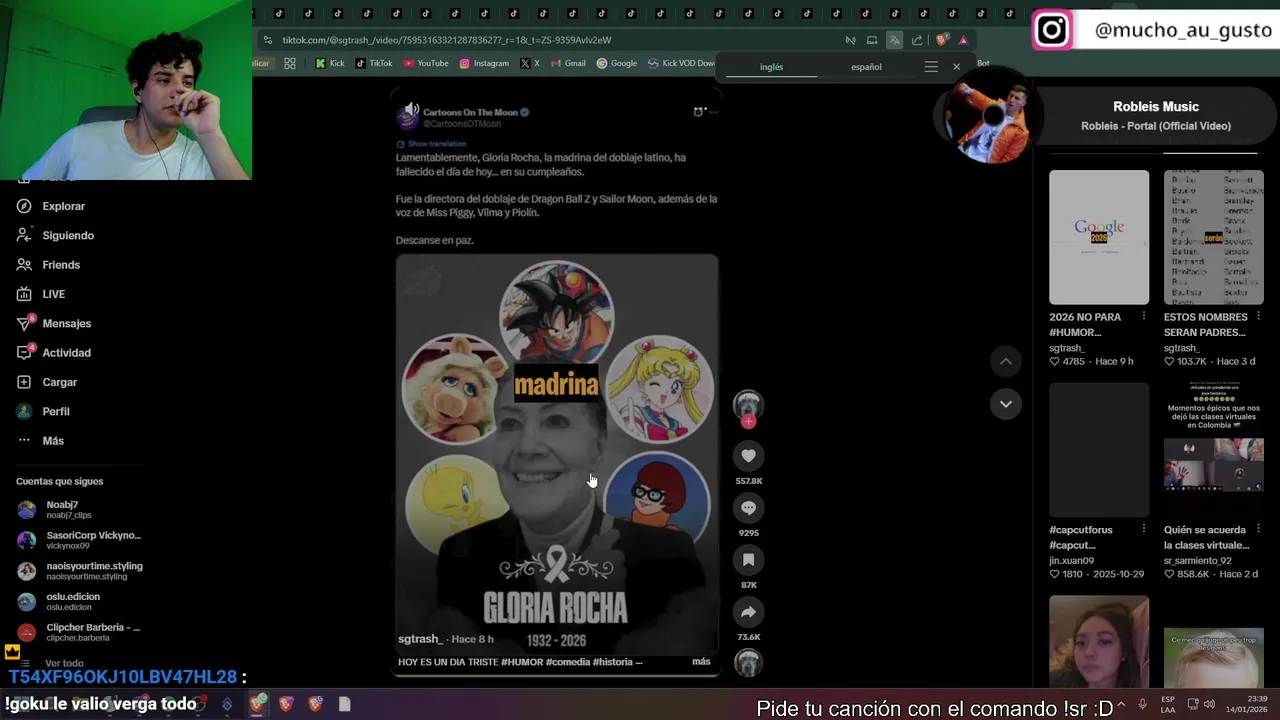The image size is (1280, 720).
Task: Click the #HUMOR hashtag
Action: point(522,662)
